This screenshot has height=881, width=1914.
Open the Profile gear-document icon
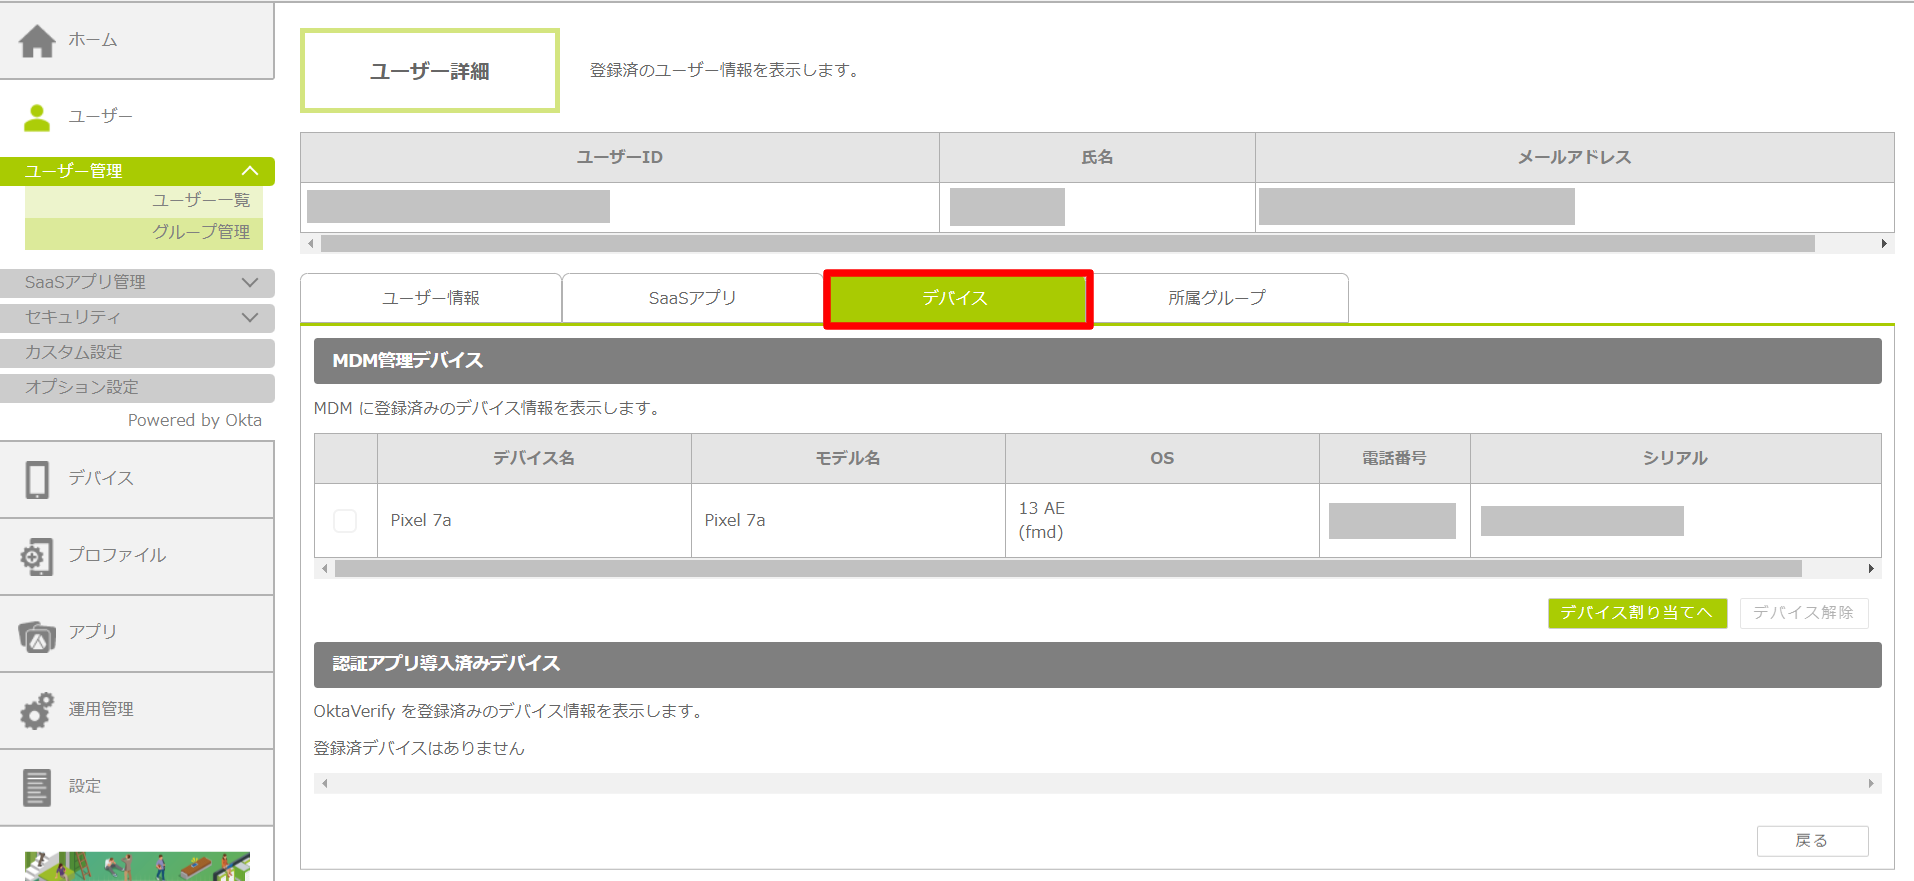coord(37,557)
